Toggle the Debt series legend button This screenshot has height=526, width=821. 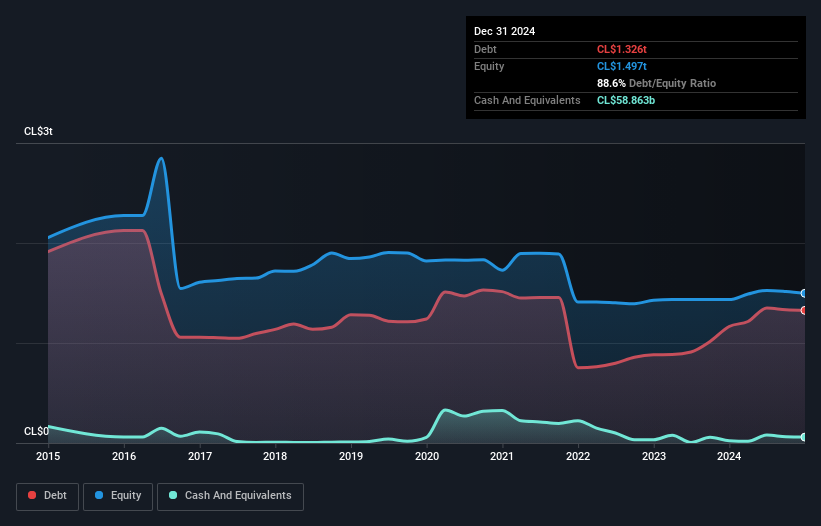point(47,496)
